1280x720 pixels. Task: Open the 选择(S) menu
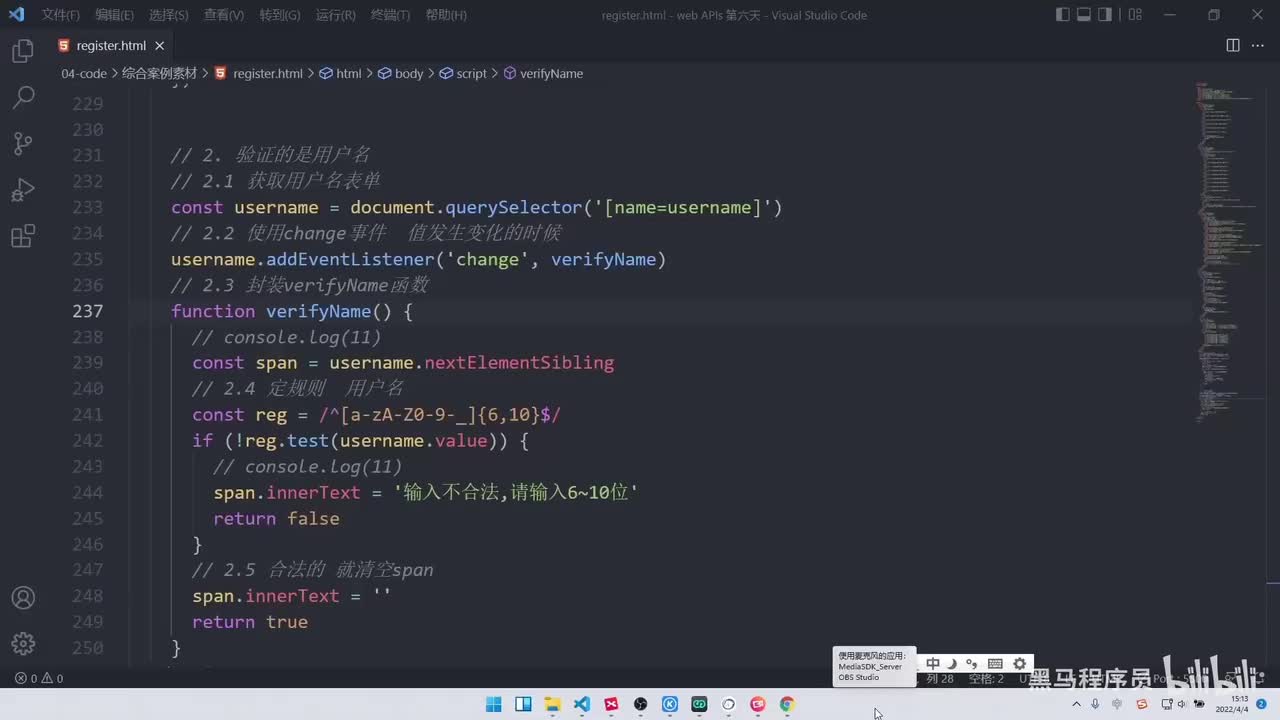tap(168, 15)
